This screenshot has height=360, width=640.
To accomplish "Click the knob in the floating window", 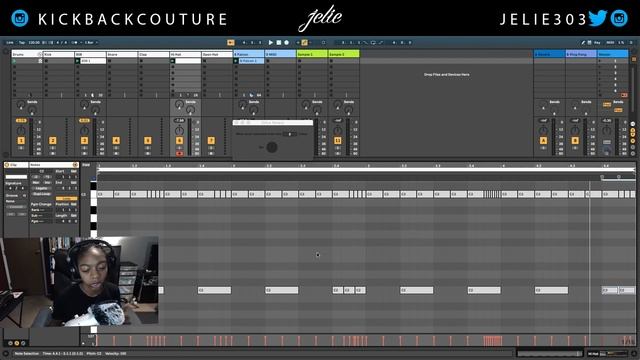I will [272, 147].
